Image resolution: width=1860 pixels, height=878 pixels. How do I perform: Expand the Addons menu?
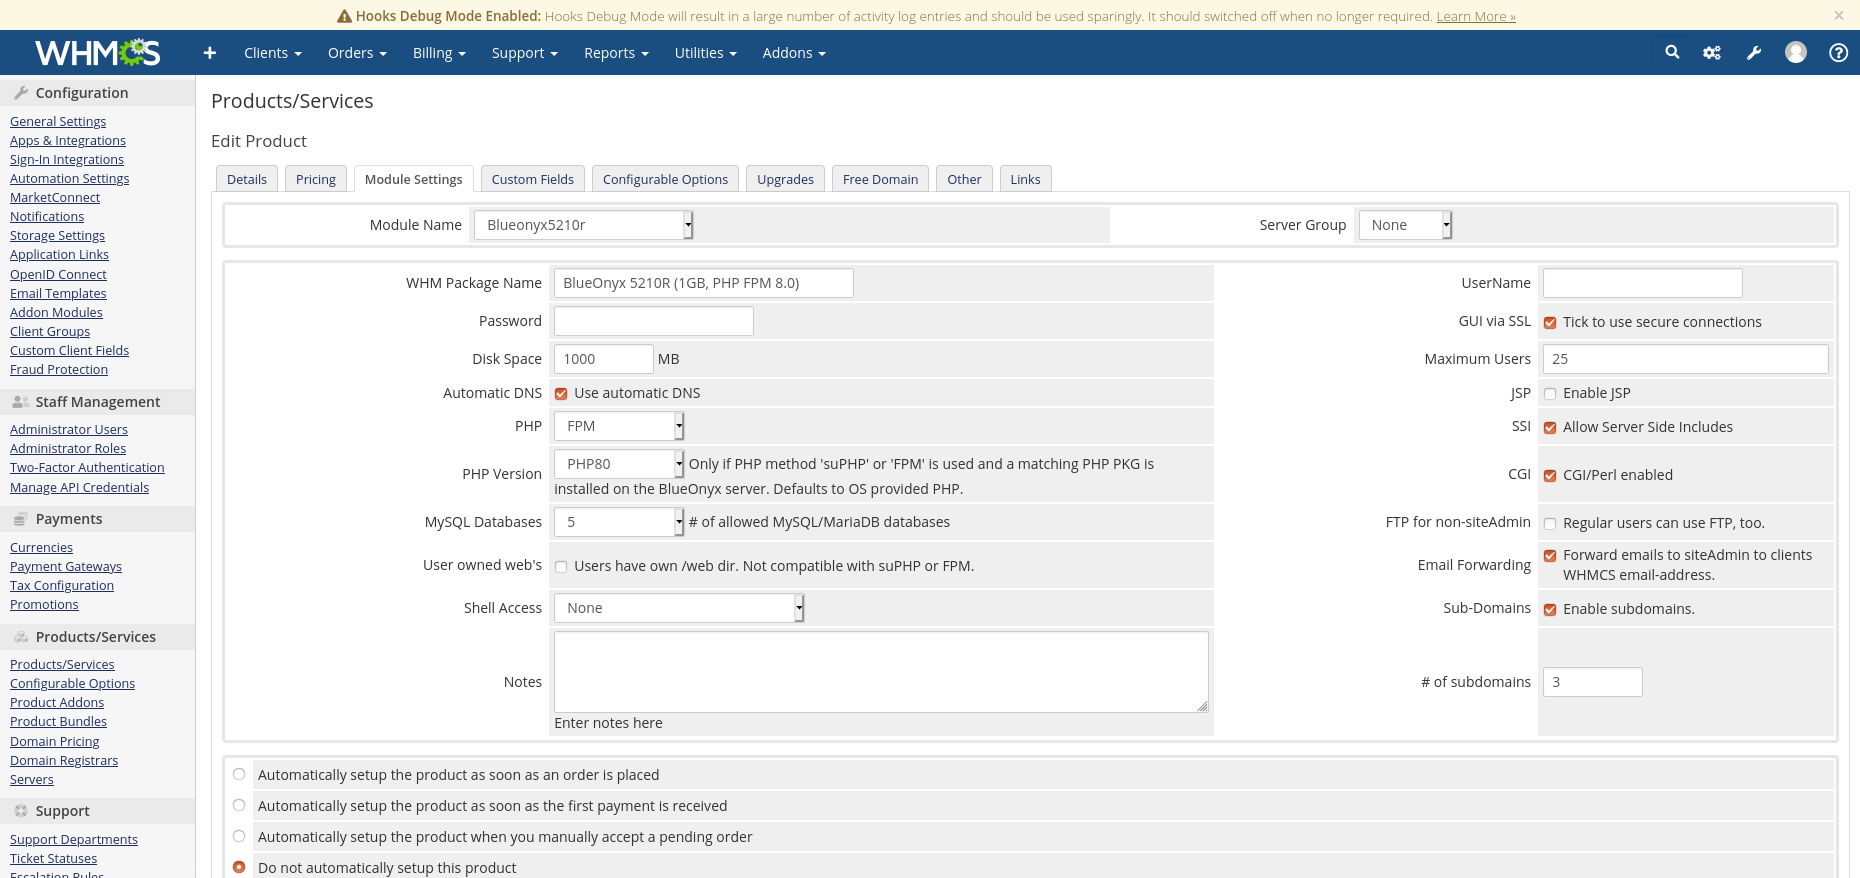click(794, 53)
